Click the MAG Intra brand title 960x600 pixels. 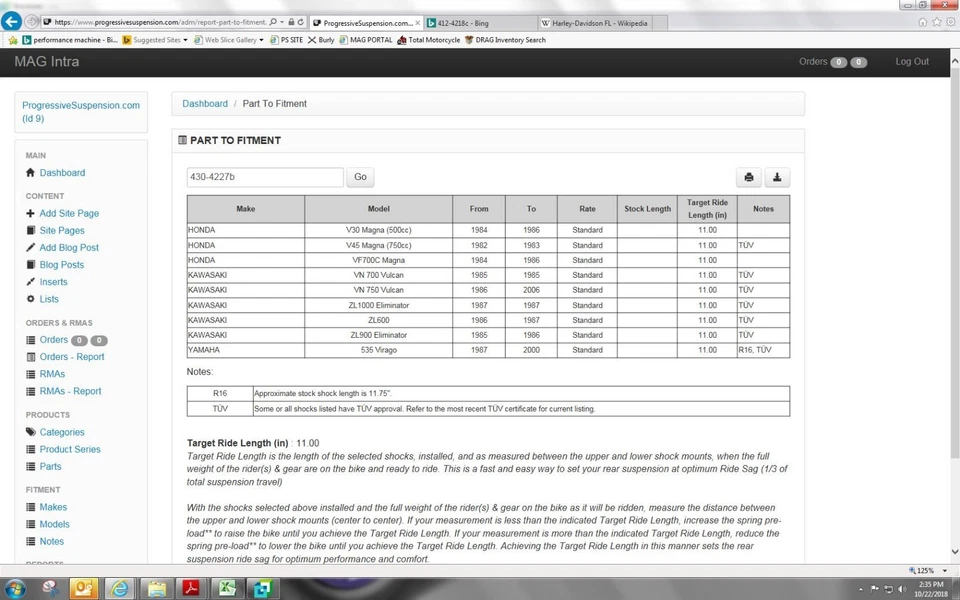point(47,61)
